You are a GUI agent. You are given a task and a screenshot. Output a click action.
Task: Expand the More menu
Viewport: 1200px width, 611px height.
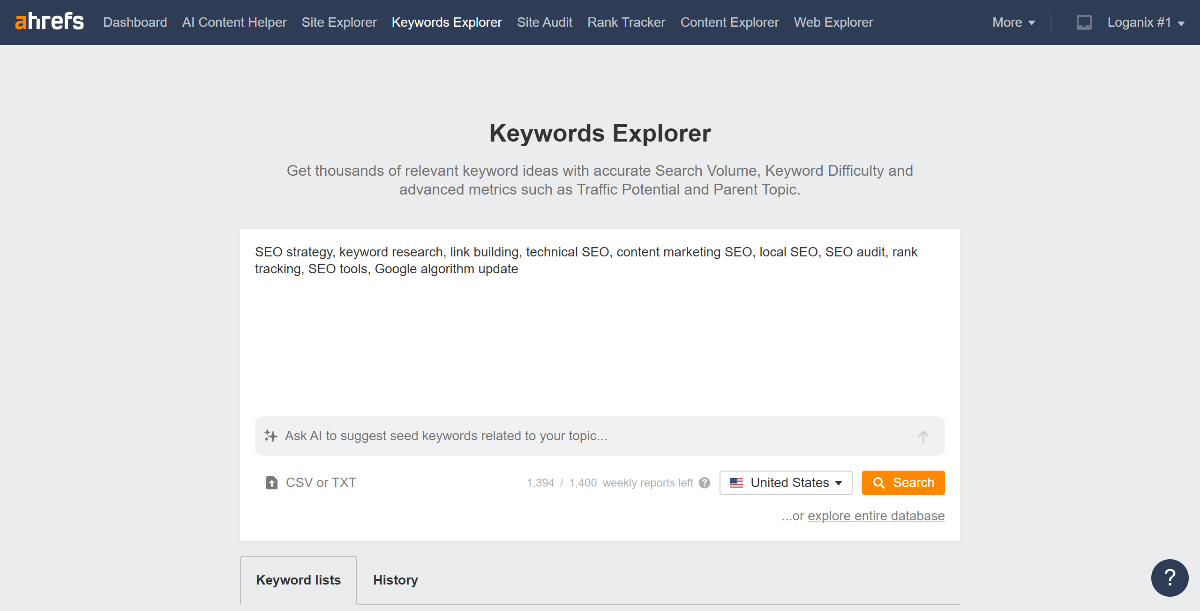[1014, 22]
